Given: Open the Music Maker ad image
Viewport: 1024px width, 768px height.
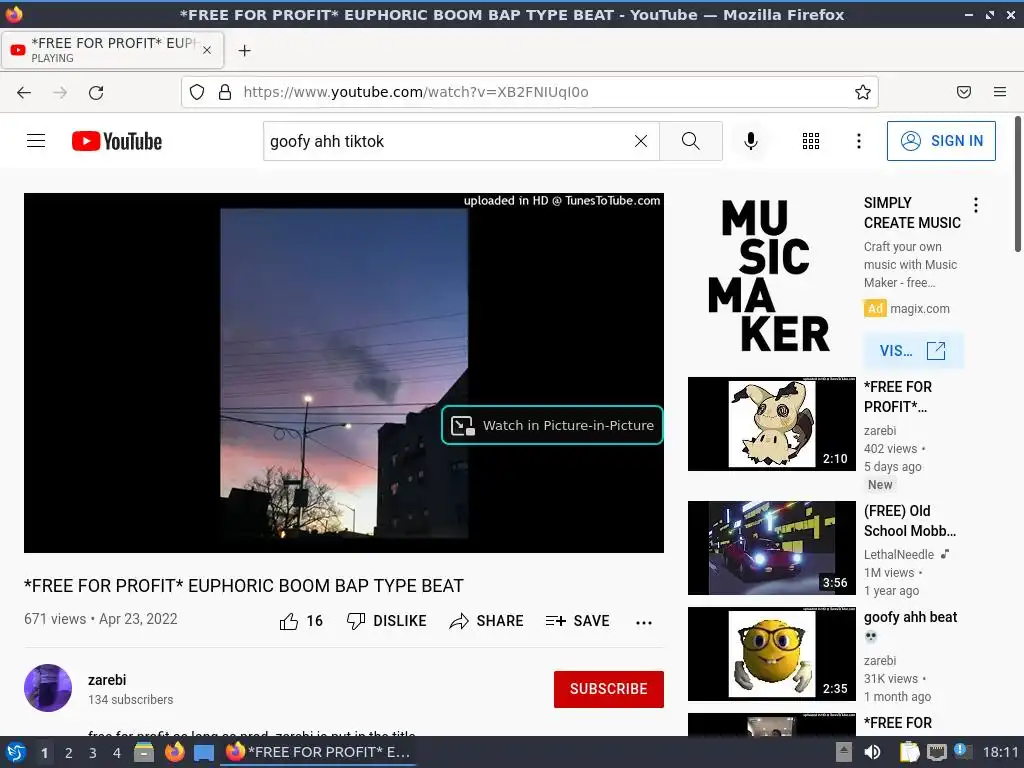Looking at the screenshot, I should (x=771, y=275).
